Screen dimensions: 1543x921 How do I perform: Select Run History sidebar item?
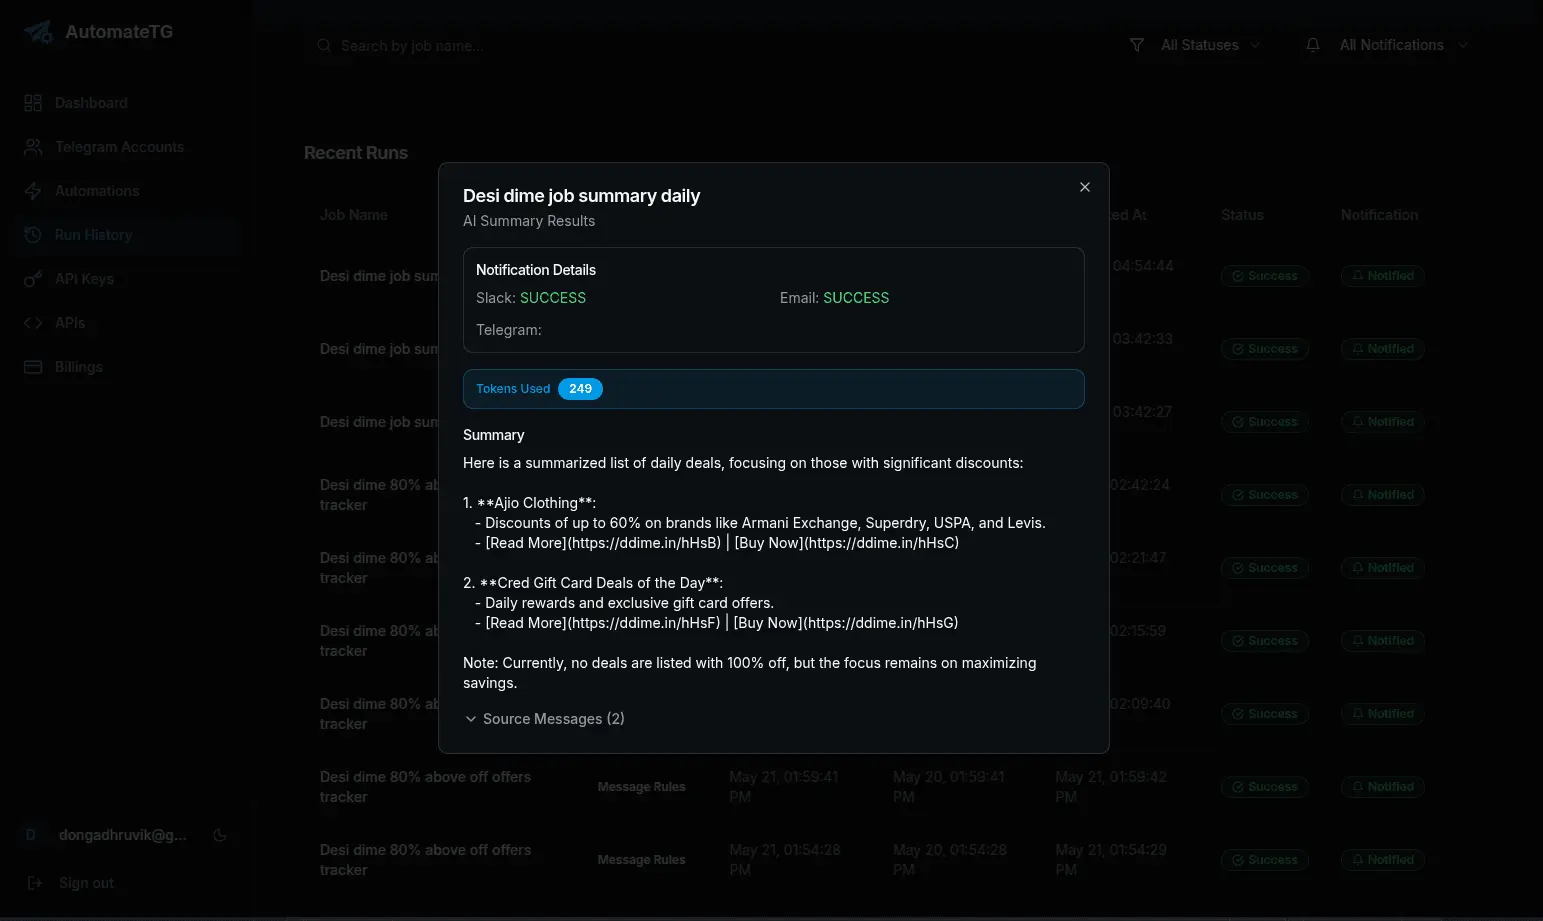point(128,235)
